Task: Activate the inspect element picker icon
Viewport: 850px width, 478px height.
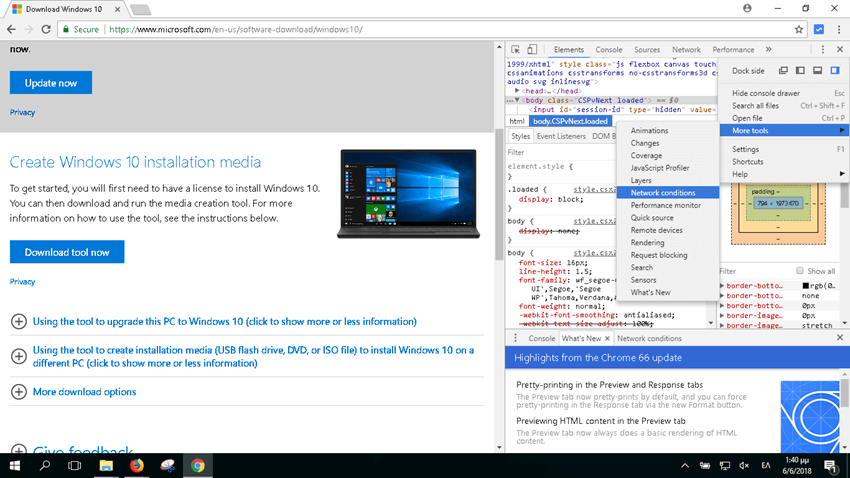Action: click(516, 49)
